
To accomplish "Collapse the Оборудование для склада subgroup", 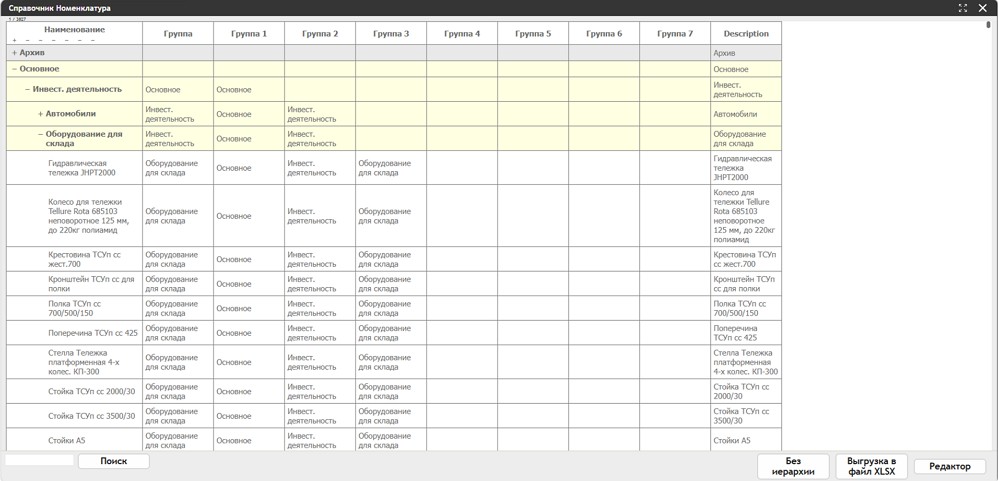I will click(41, 134).
